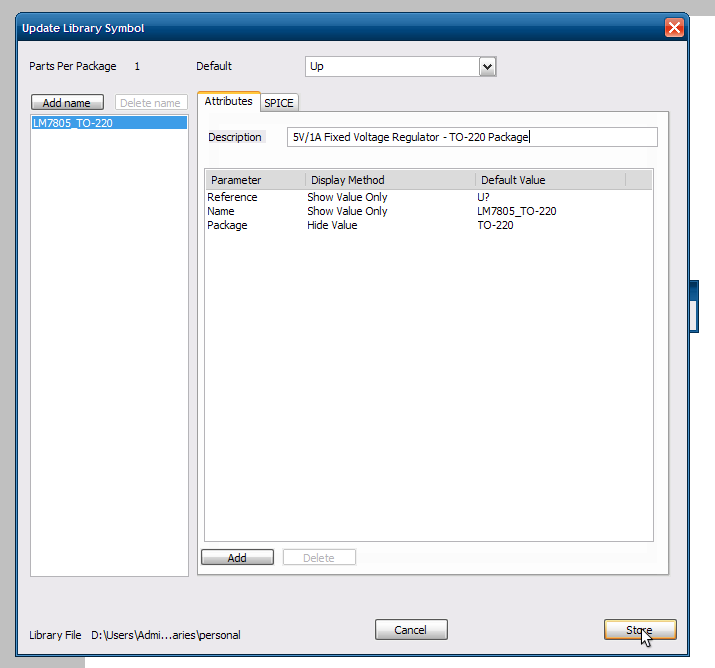
Task: Click the U? default value cell
Action: coord(484,197)
